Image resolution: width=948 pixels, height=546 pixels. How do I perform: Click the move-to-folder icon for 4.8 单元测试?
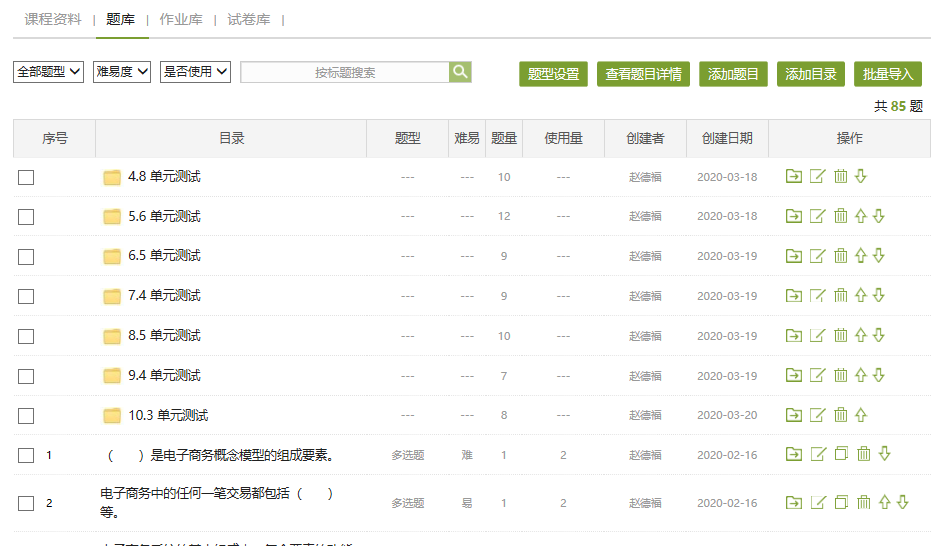point(793,177)
